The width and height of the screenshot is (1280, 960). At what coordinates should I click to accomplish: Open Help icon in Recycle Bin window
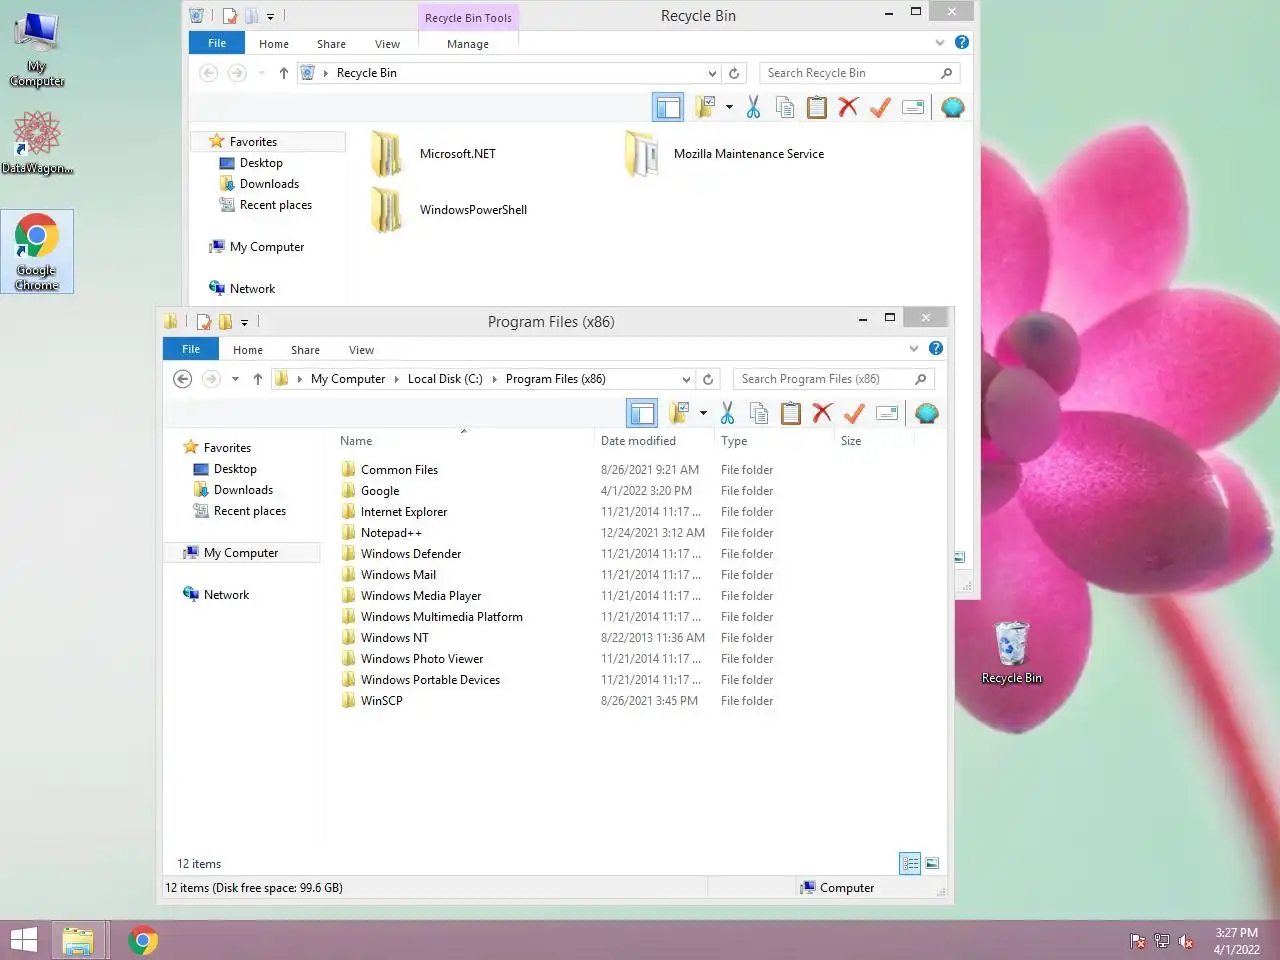[962, 42]
